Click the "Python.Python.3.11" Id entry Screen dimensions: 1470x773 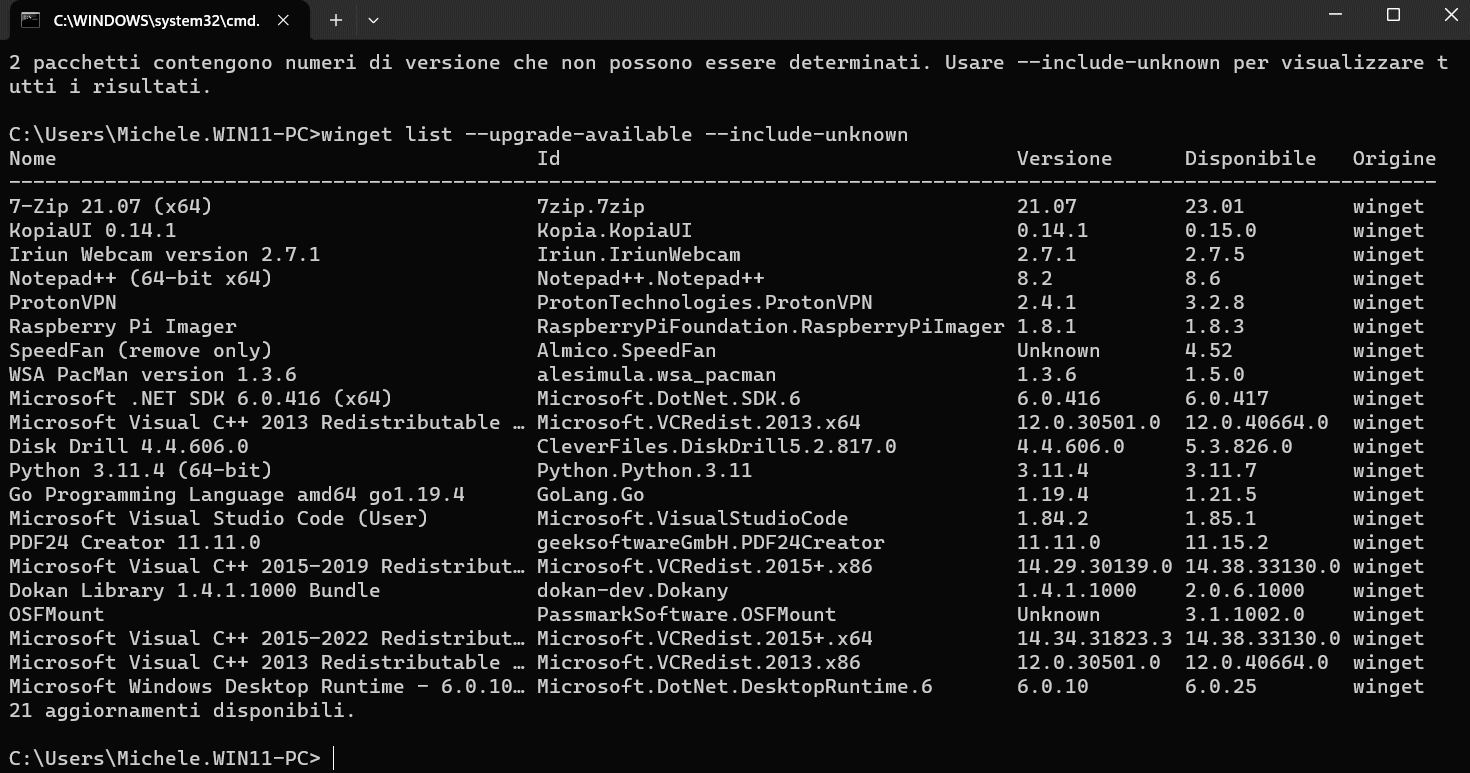coord(644,471)
